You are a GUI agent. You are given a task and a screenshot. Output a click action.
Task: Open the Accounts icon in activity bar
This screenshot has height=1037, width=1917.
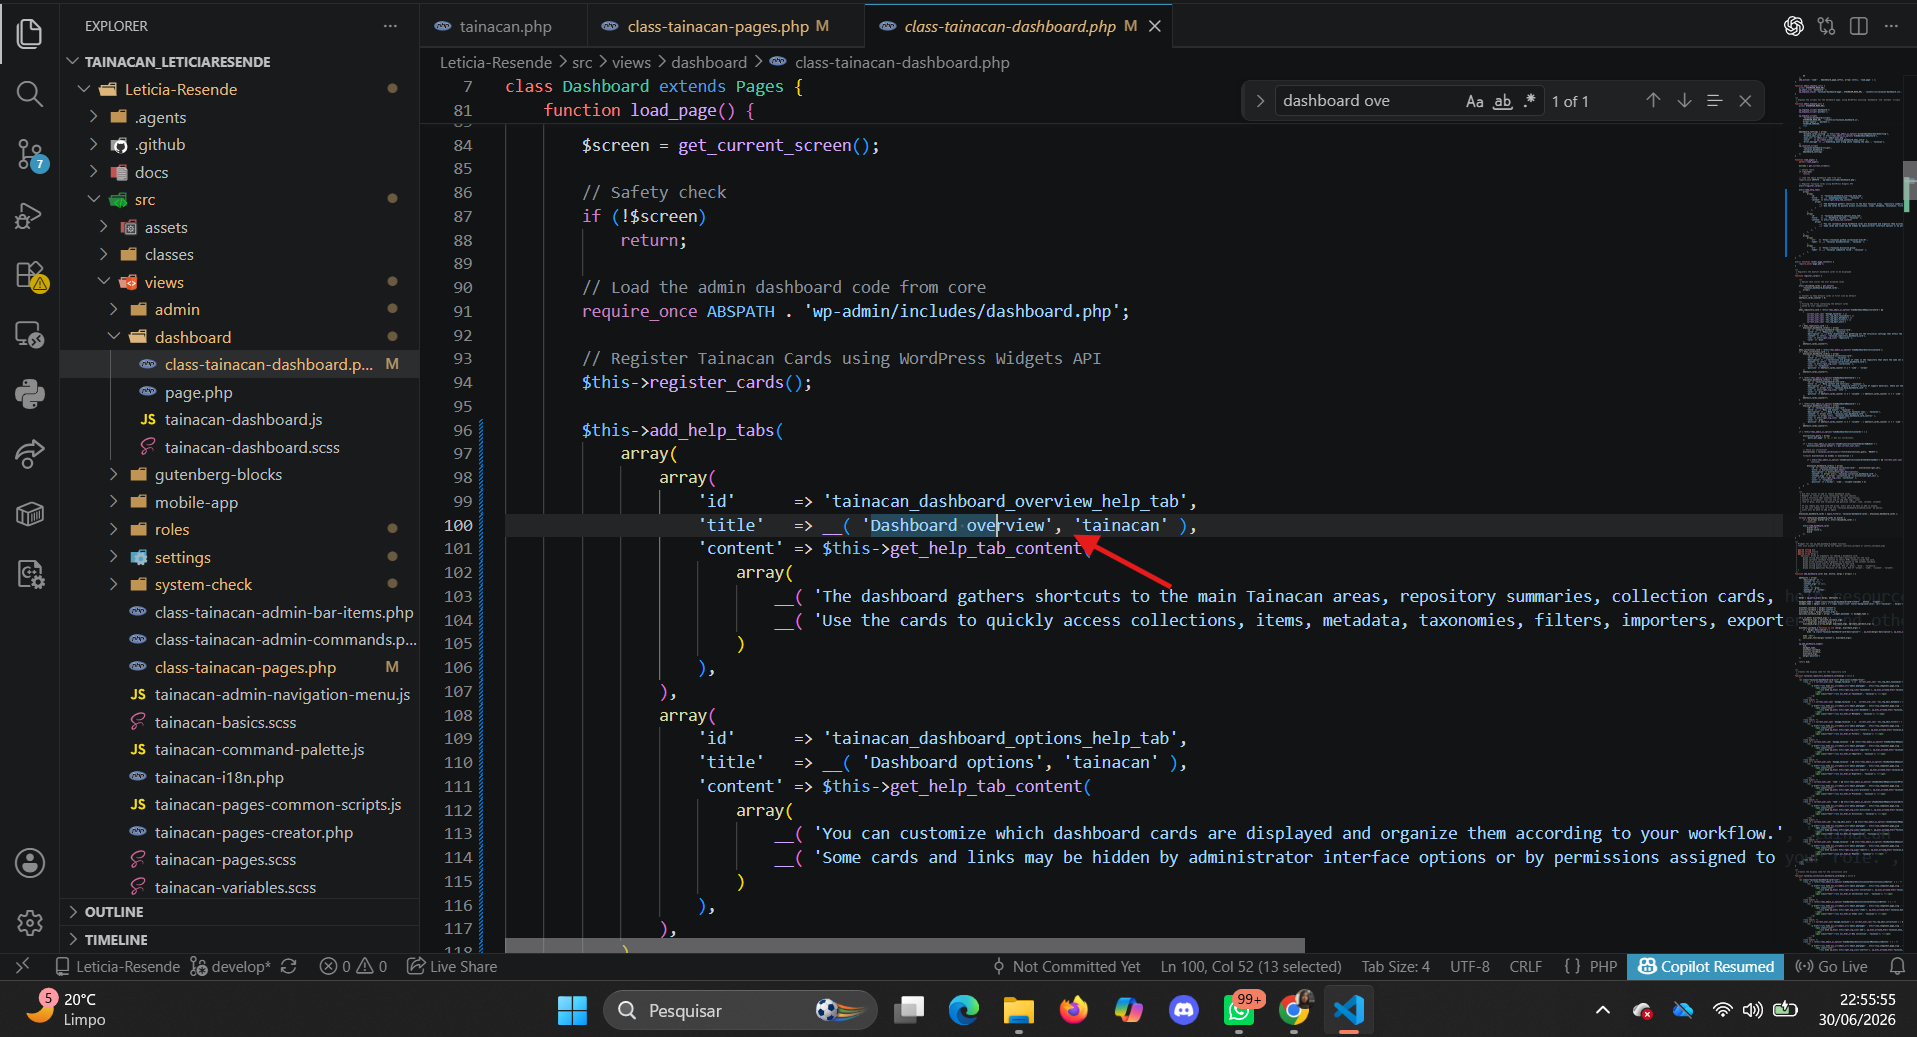(x=30, y=863)
